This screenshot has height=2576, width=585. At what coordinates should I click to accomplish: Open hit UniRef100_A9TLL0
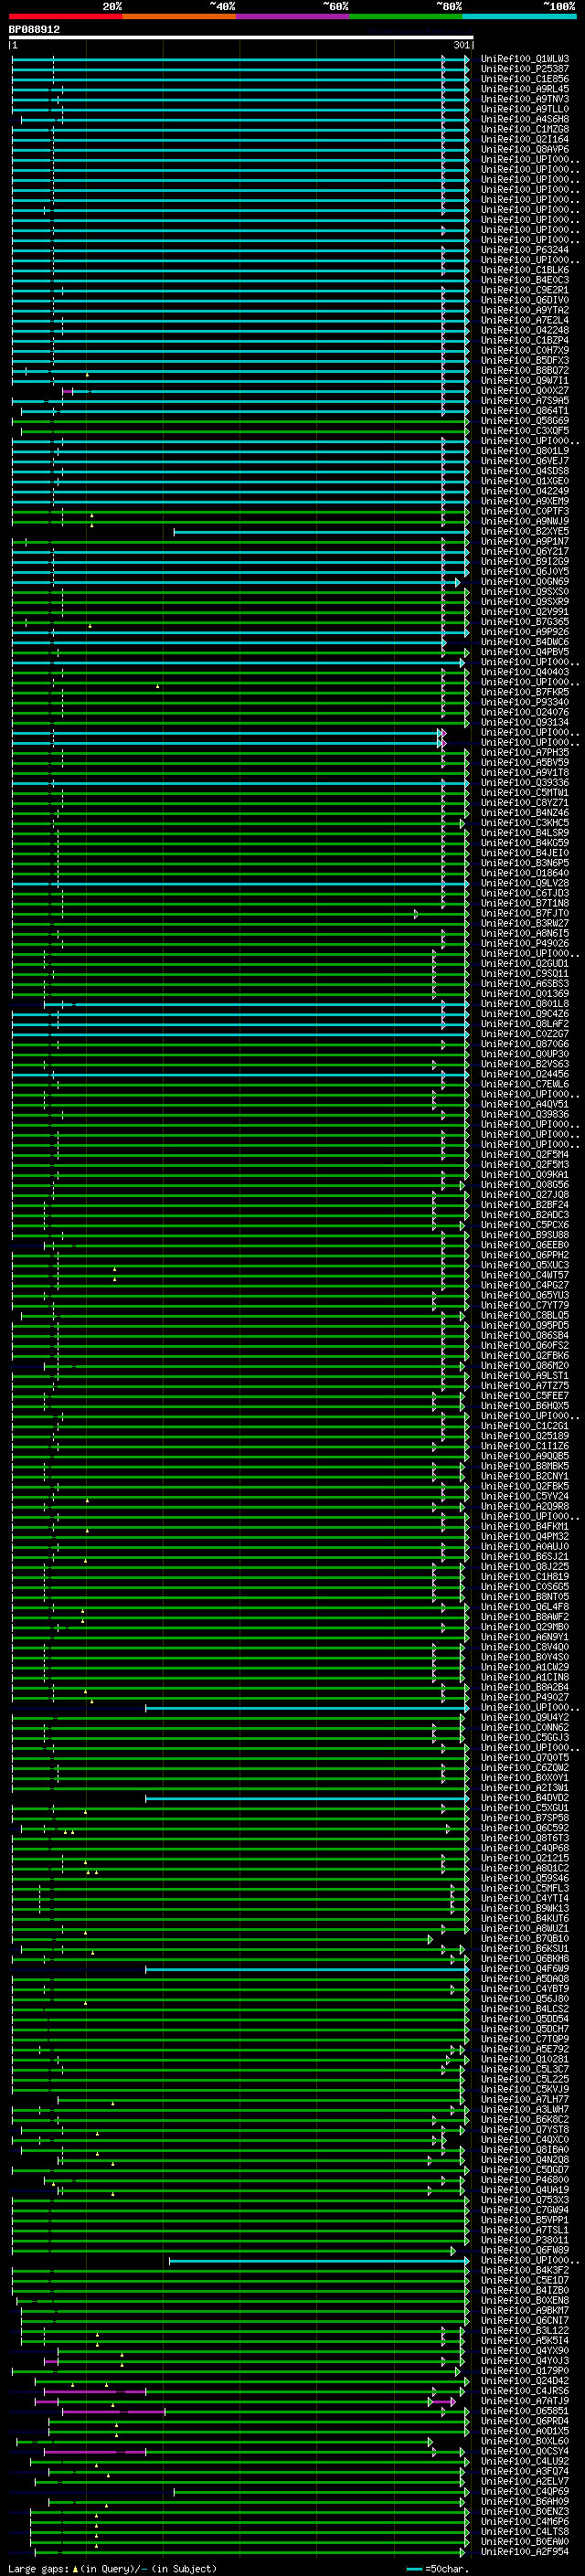tap(524, 109)
